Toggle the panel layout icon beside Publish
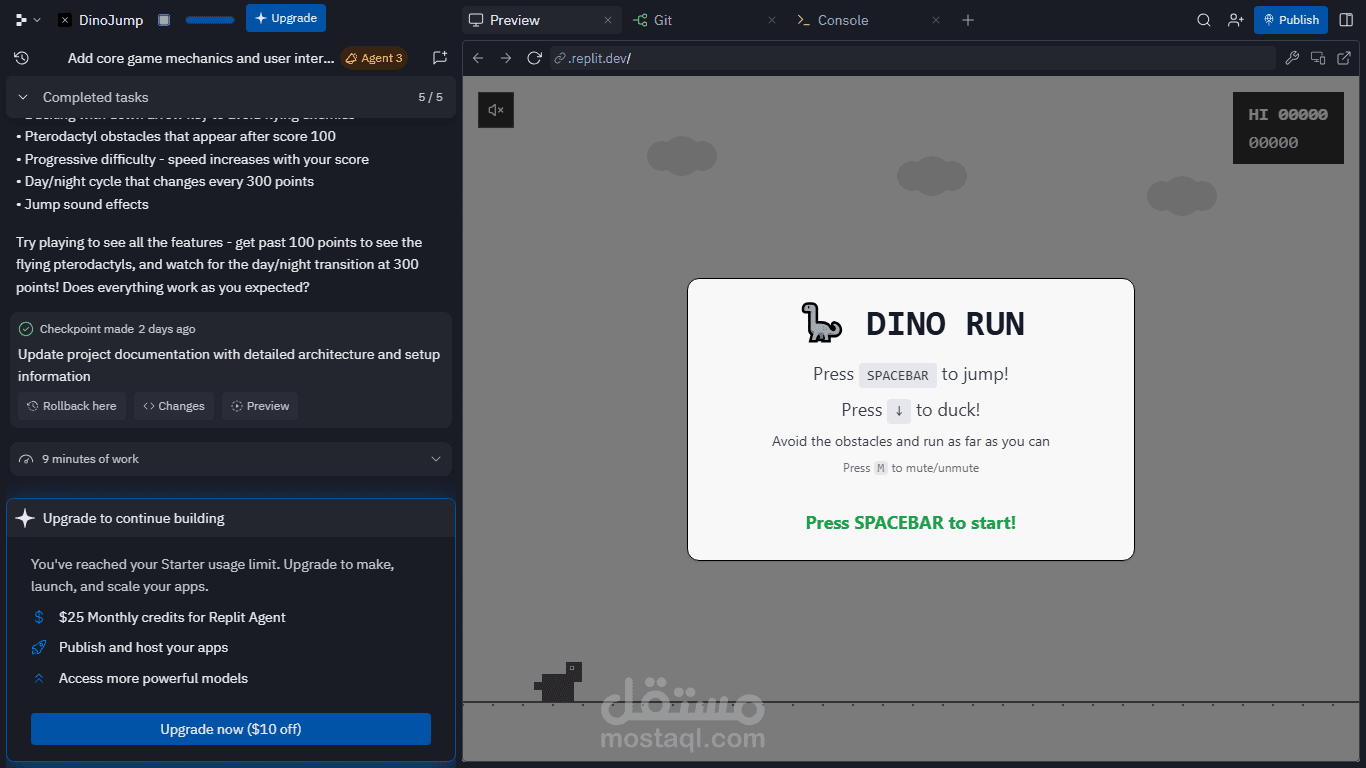Image resolution: width=1366 pixels, height=768 pixels. click(1346, 20)
